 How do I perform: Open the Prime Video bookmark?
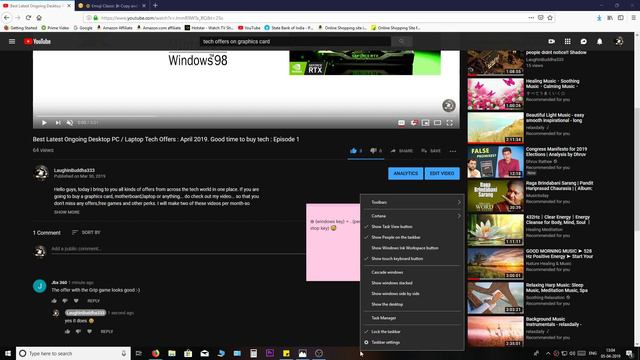pyautogui.click(x=55, y=28)
